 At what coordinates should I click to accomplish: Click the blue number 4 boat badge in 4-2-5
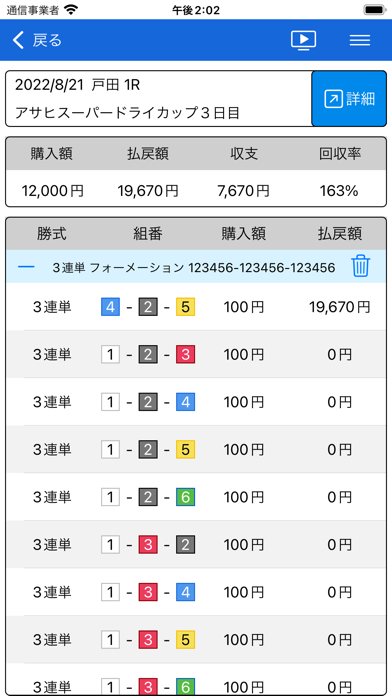coord(111,307)
